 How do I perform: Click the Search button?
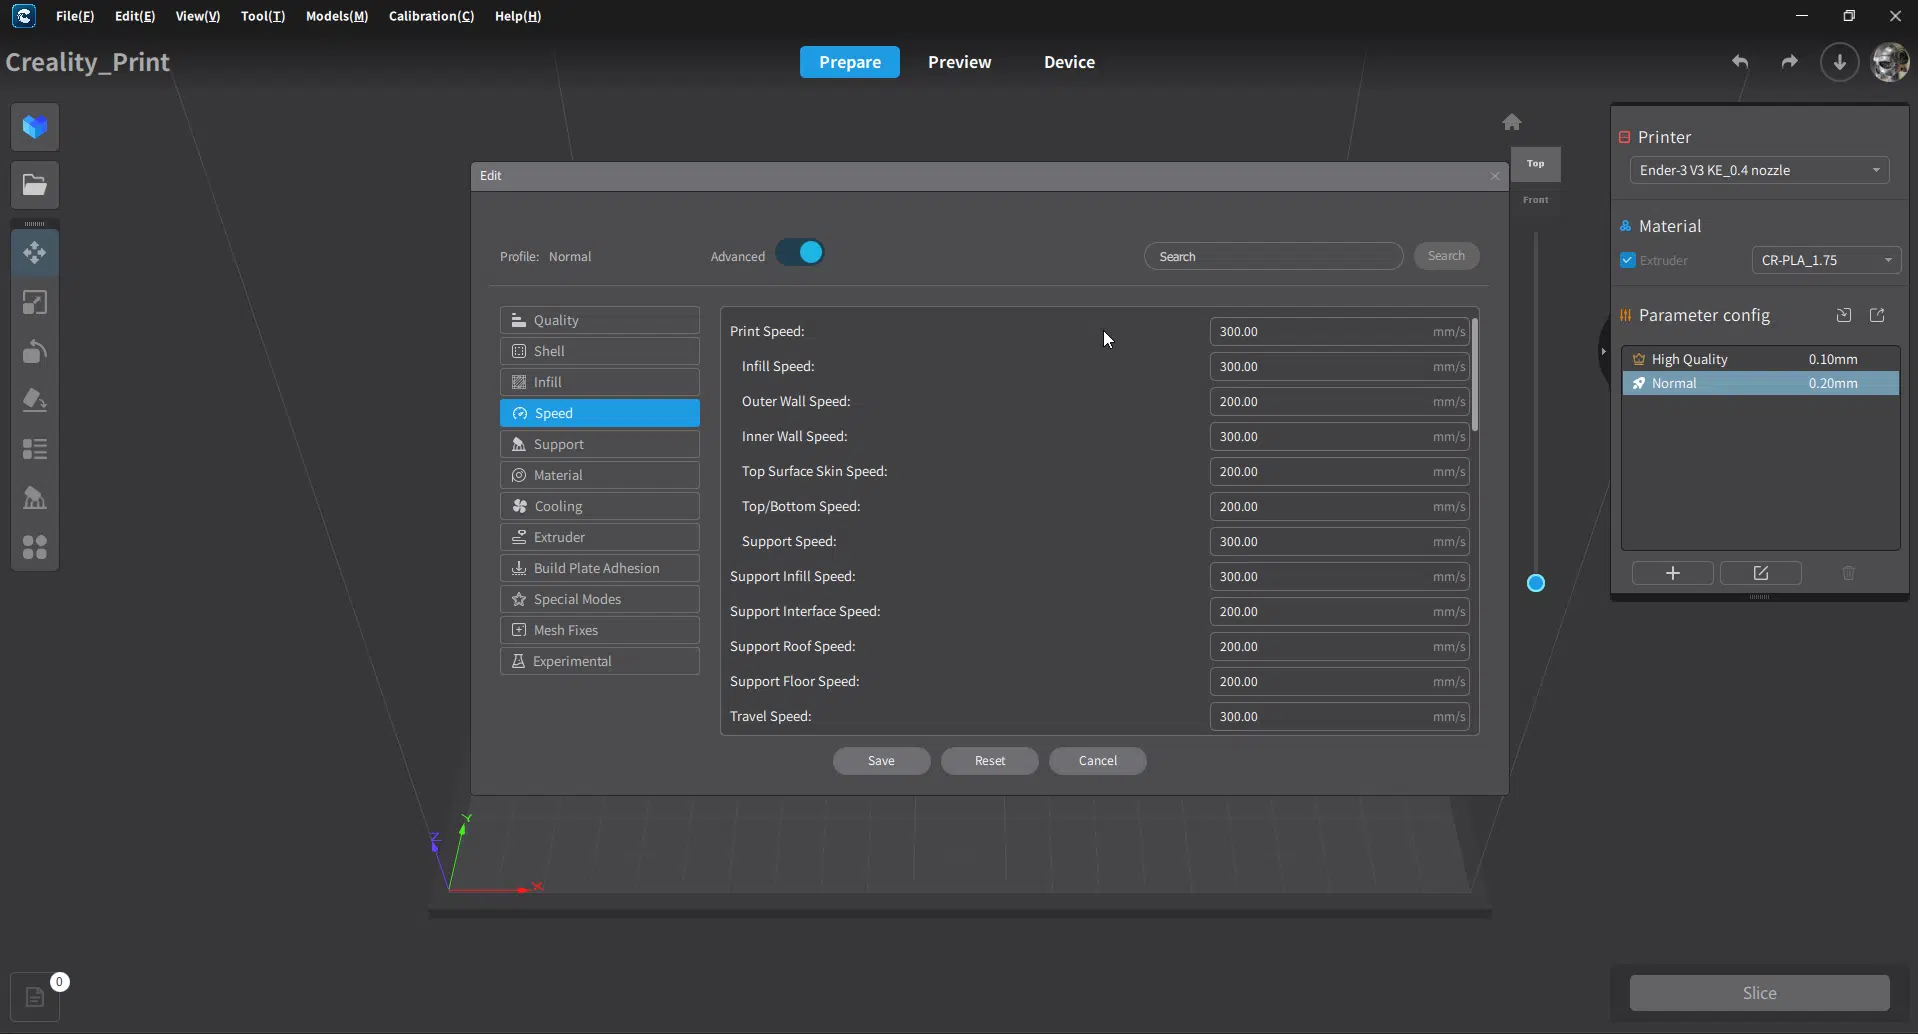click(1446, 256)
